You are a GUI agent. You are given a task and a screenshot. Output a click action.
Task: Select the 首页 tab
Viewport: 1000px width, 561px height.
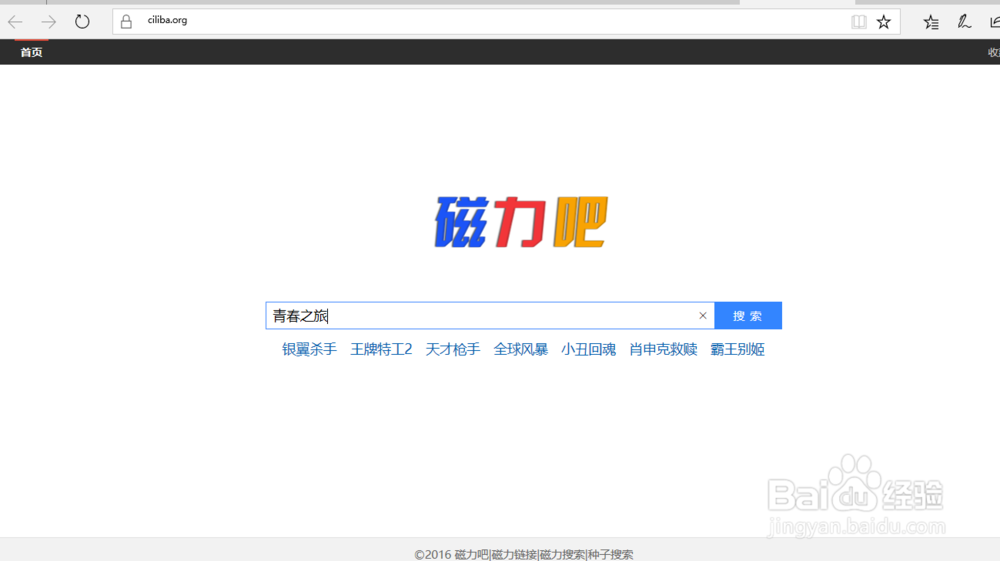(31, 52)
